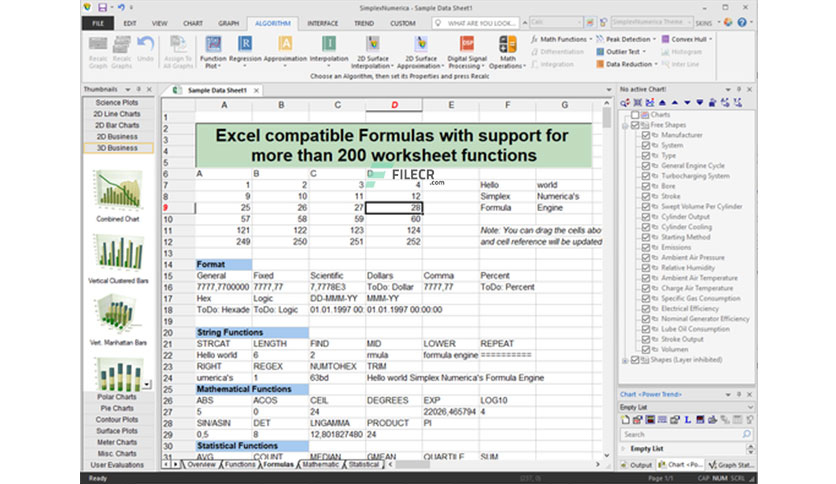Viewport: 836px width, 484px height.
Task: Switch to the TREND ribbon tab
Action: pyautogui.click(x=364, y=23)
